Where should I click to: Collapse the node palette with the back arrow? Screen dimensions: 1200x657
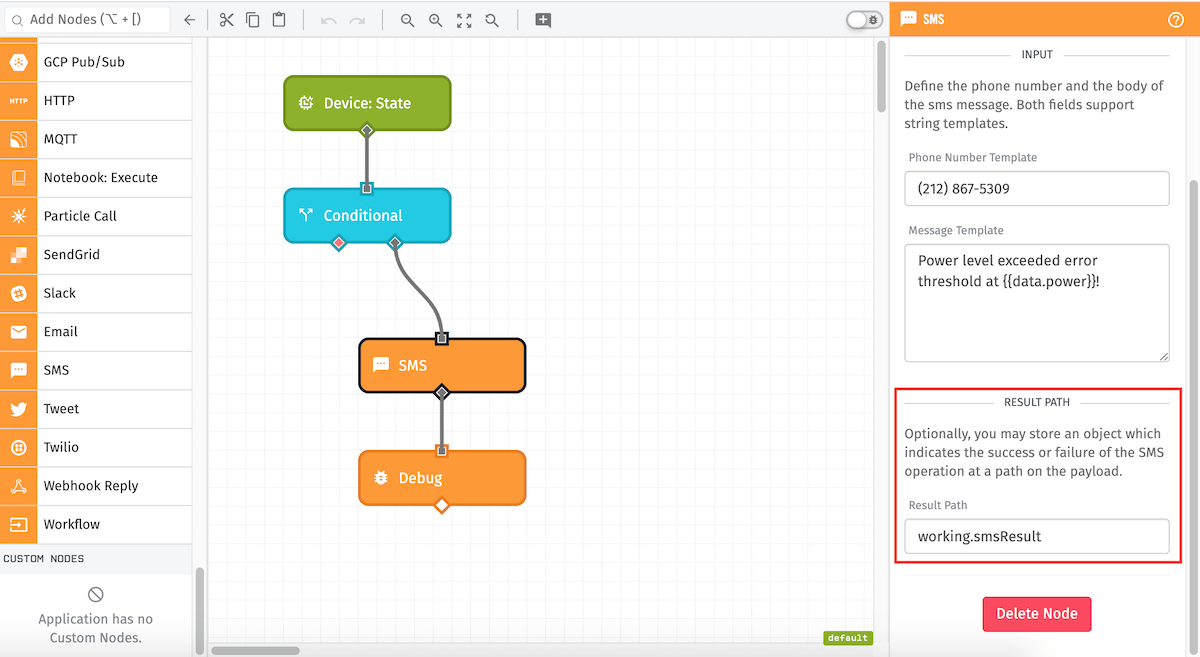[189, 20]
